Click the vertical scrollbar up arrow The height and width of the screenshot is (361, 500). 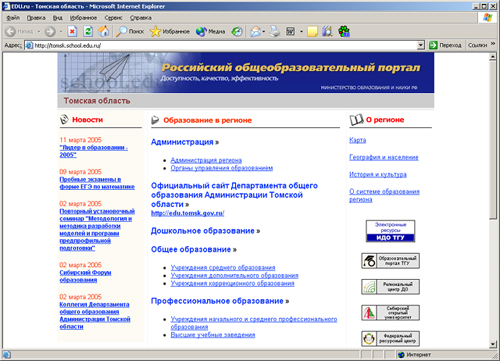tap(493, 57)
